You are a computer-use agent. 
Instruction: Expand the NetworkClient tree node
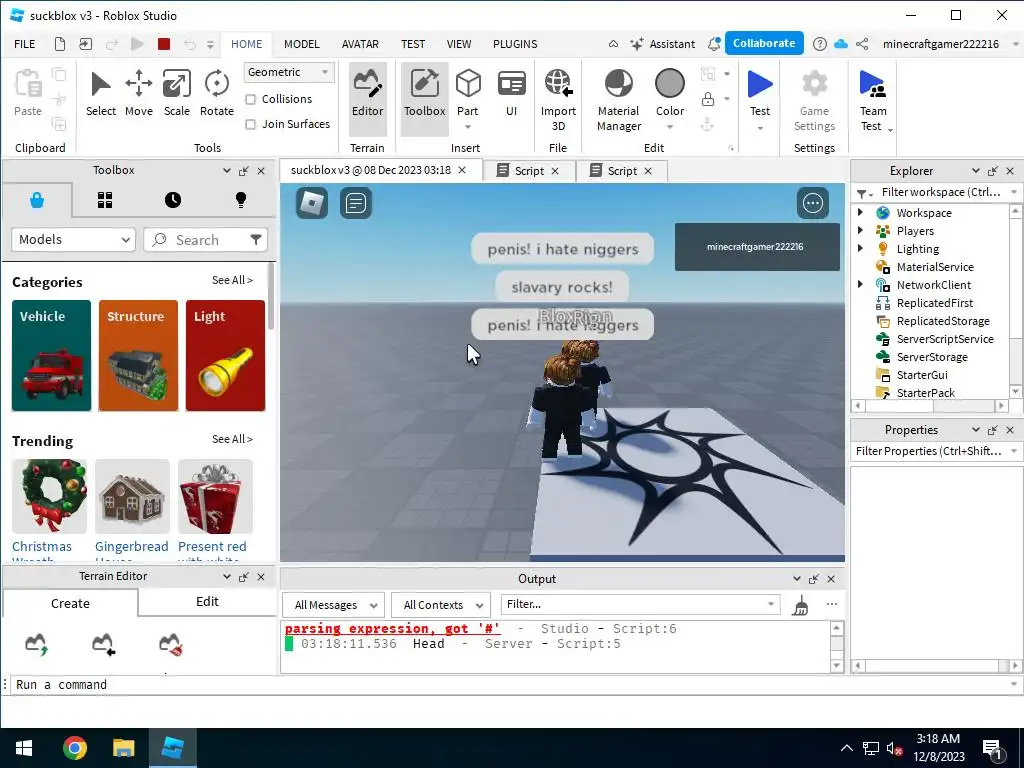[860, 284]
